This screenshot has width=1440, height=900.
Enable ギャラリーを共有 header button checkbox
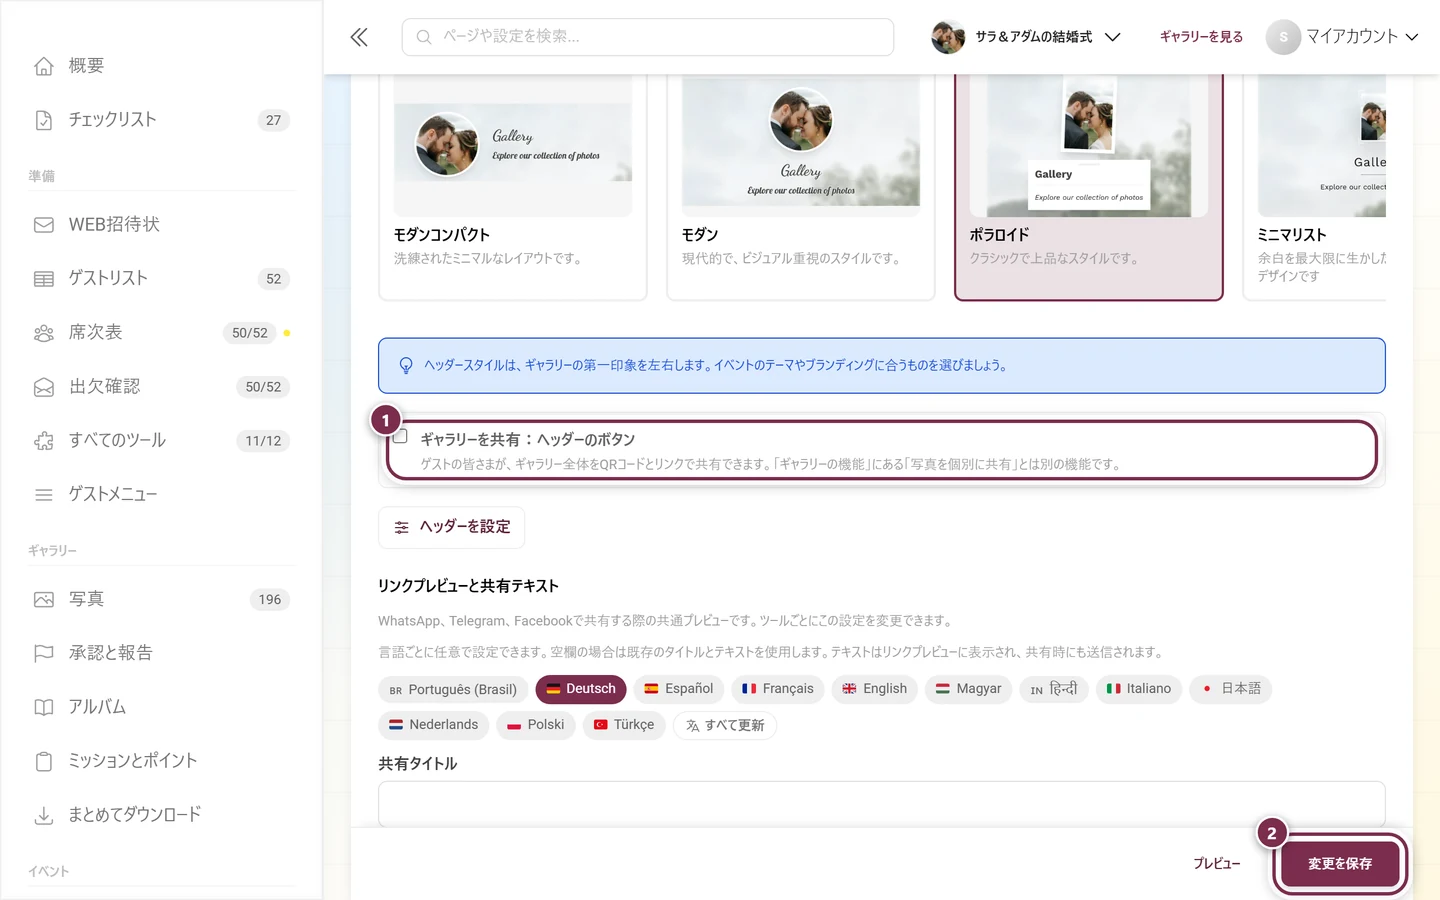point(400,436)
